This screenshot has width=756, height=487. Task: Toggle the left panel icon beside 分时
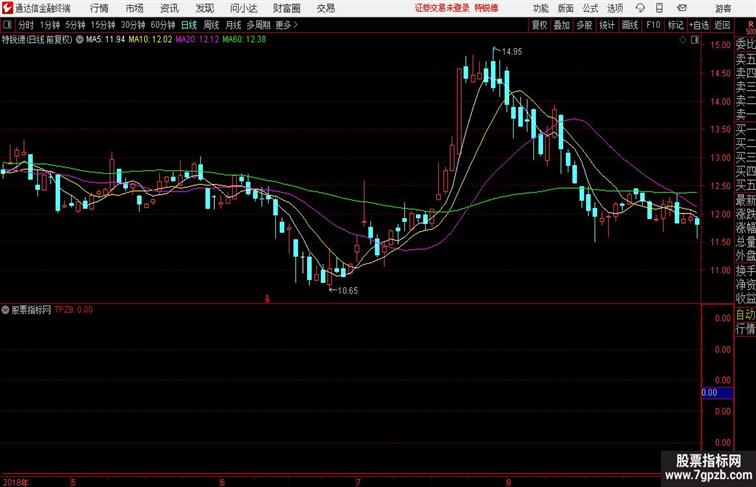coord(7,25)
